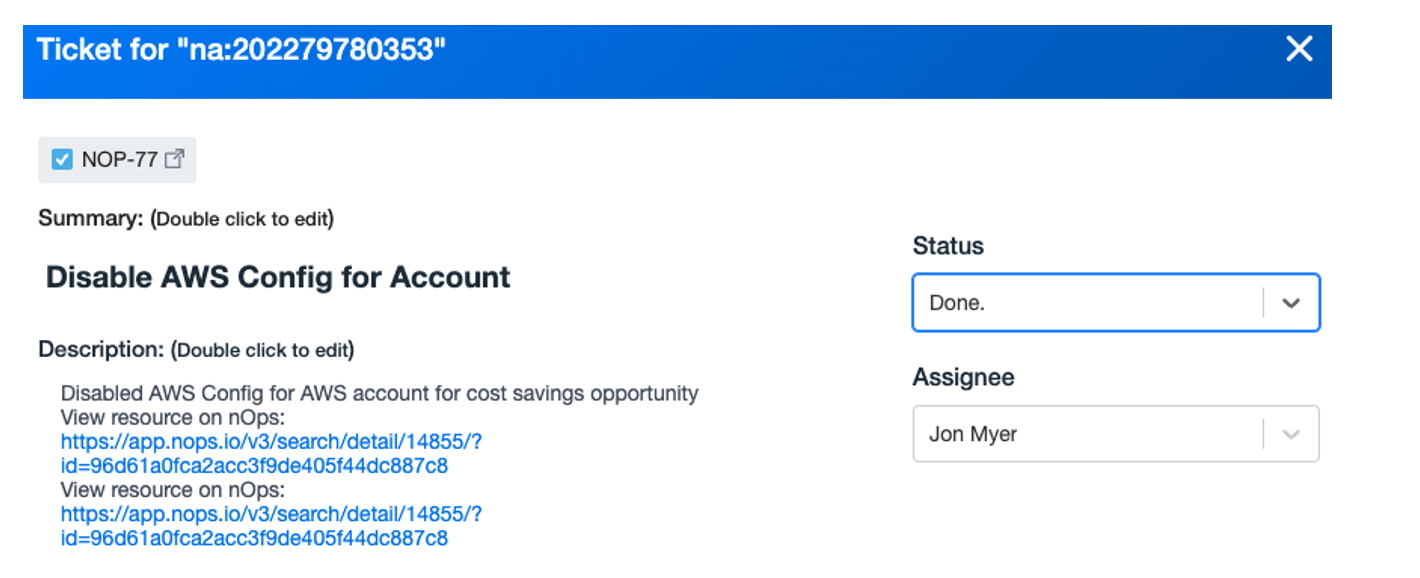Click the Description (Double click to edit) label
Screen dimensions: 1420x578
pyautogui.click(x=196, y=350)
